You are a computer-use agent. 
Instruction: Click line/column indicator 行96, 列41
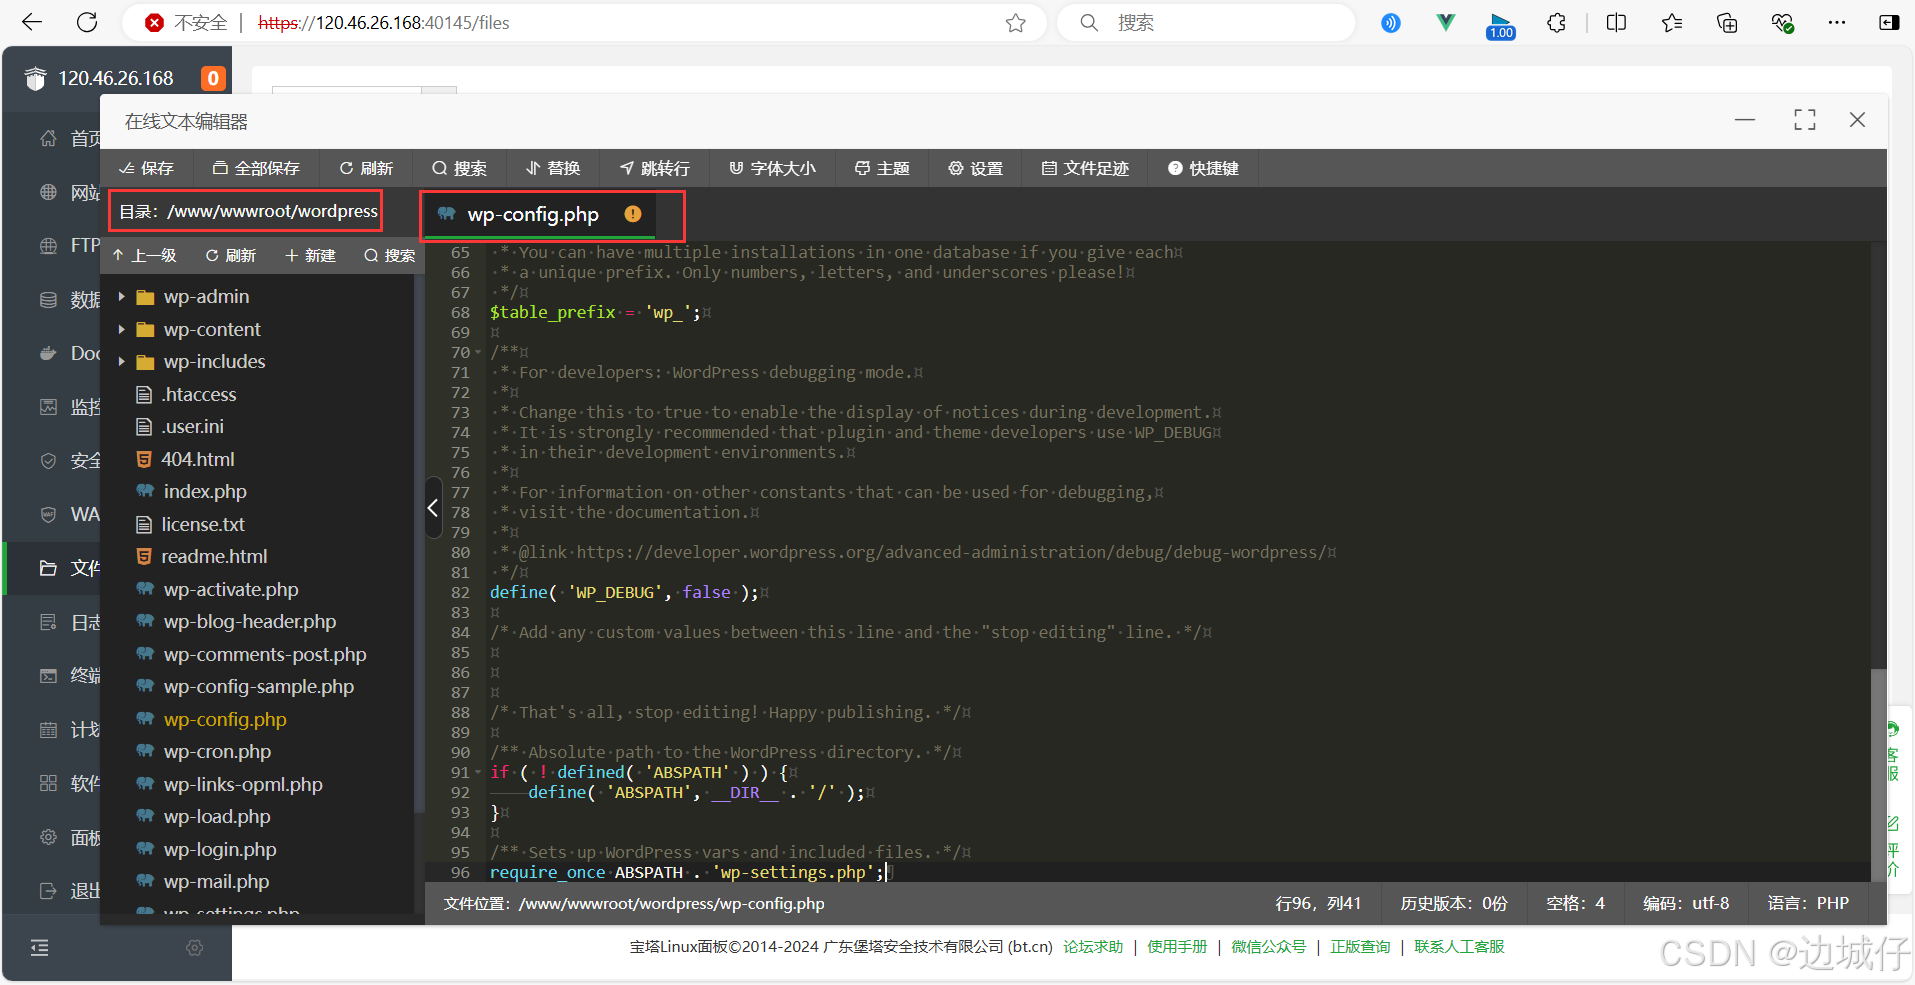click(x=1318, y=904)
